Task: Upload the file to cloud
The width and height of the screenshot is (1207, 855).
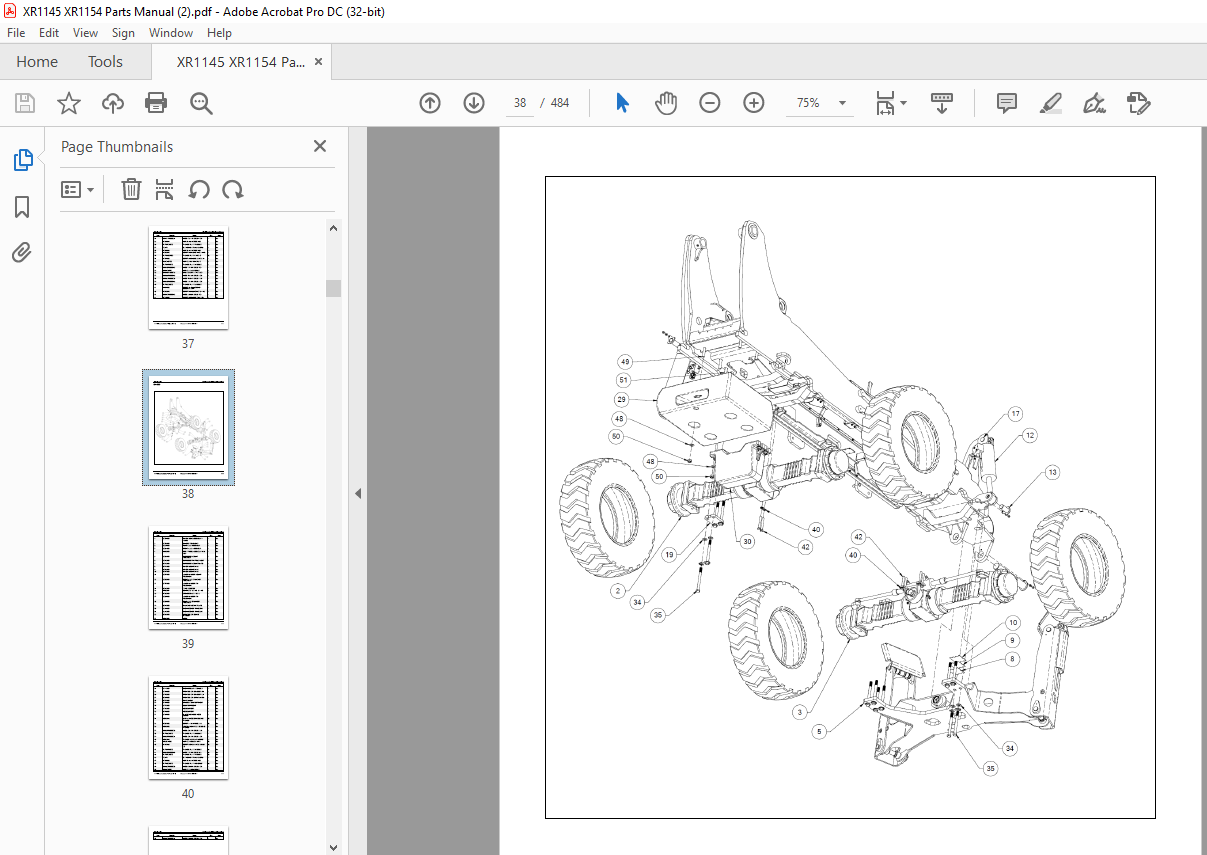Action: coord(113,103)
